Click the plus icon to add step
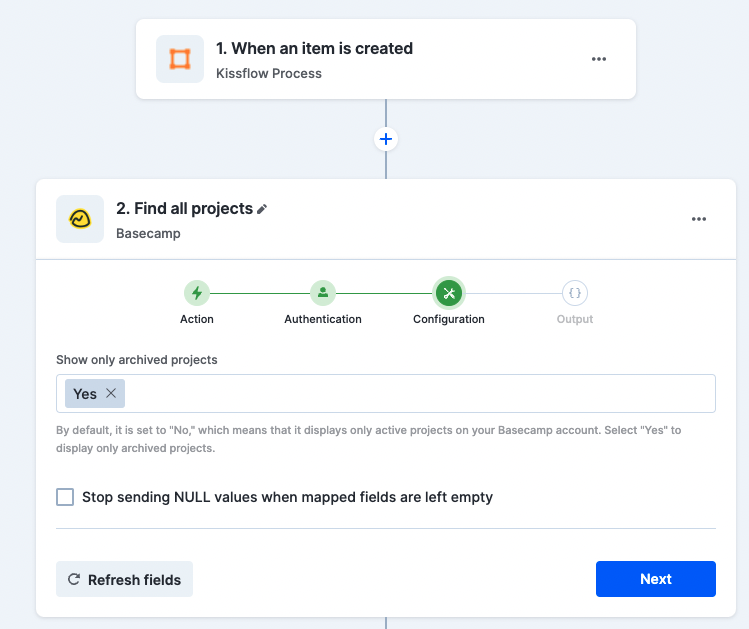Viewport: 749px width, 629px height. tap(386, 139)
